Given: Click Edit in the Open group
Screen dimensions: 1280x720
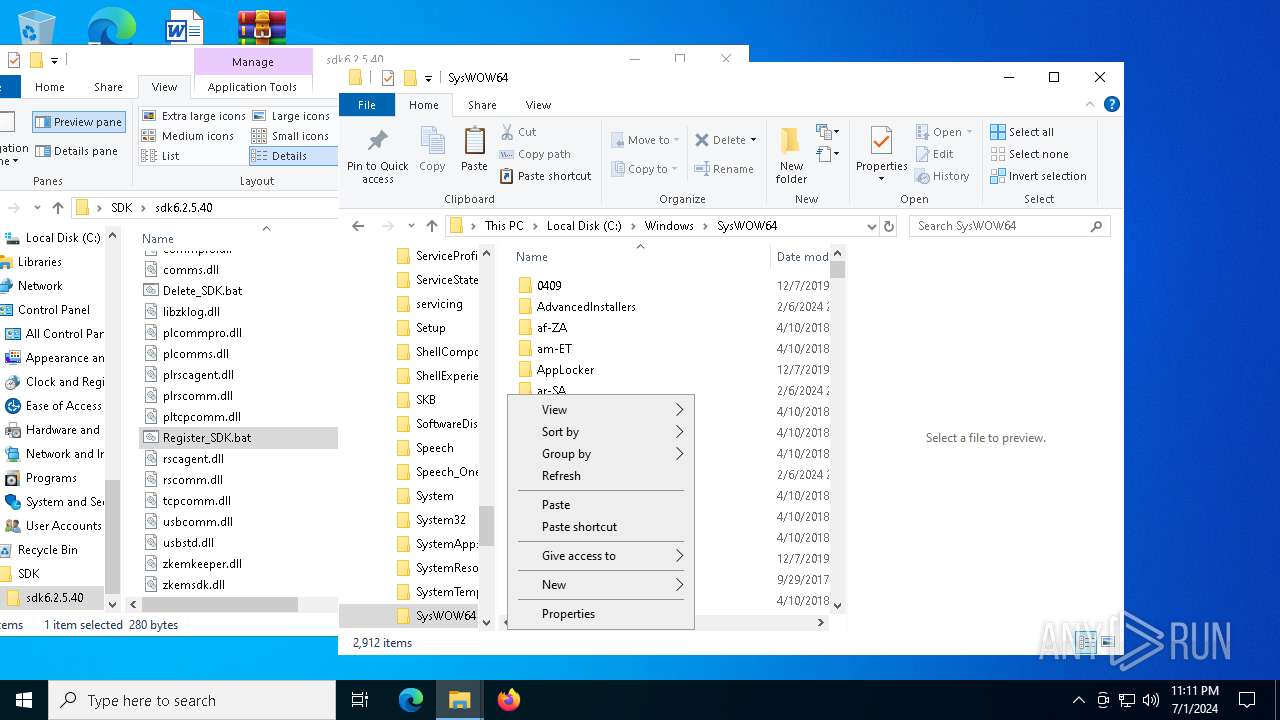Looking at the screenshot, I should 935,154.
